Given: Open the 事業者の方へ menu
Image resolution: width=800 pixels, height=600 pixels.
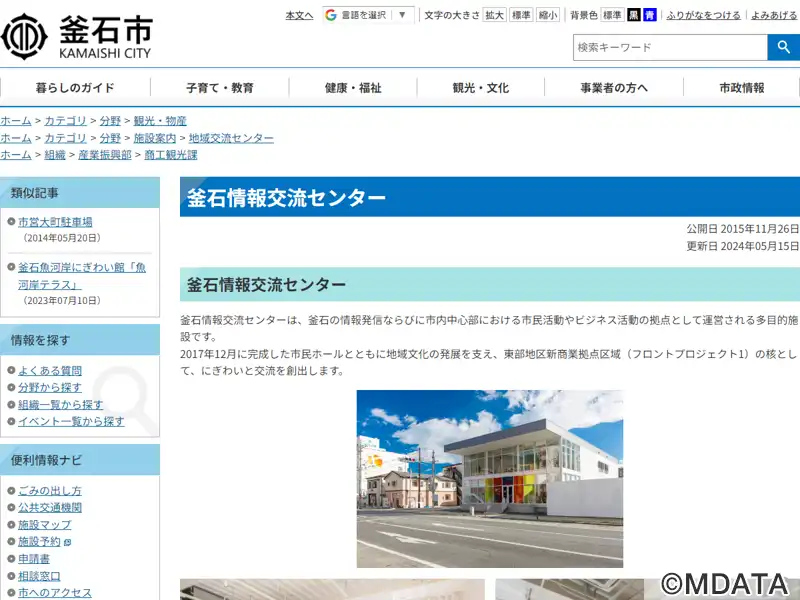Looking at the screenshot, I should tap(614, 88).
